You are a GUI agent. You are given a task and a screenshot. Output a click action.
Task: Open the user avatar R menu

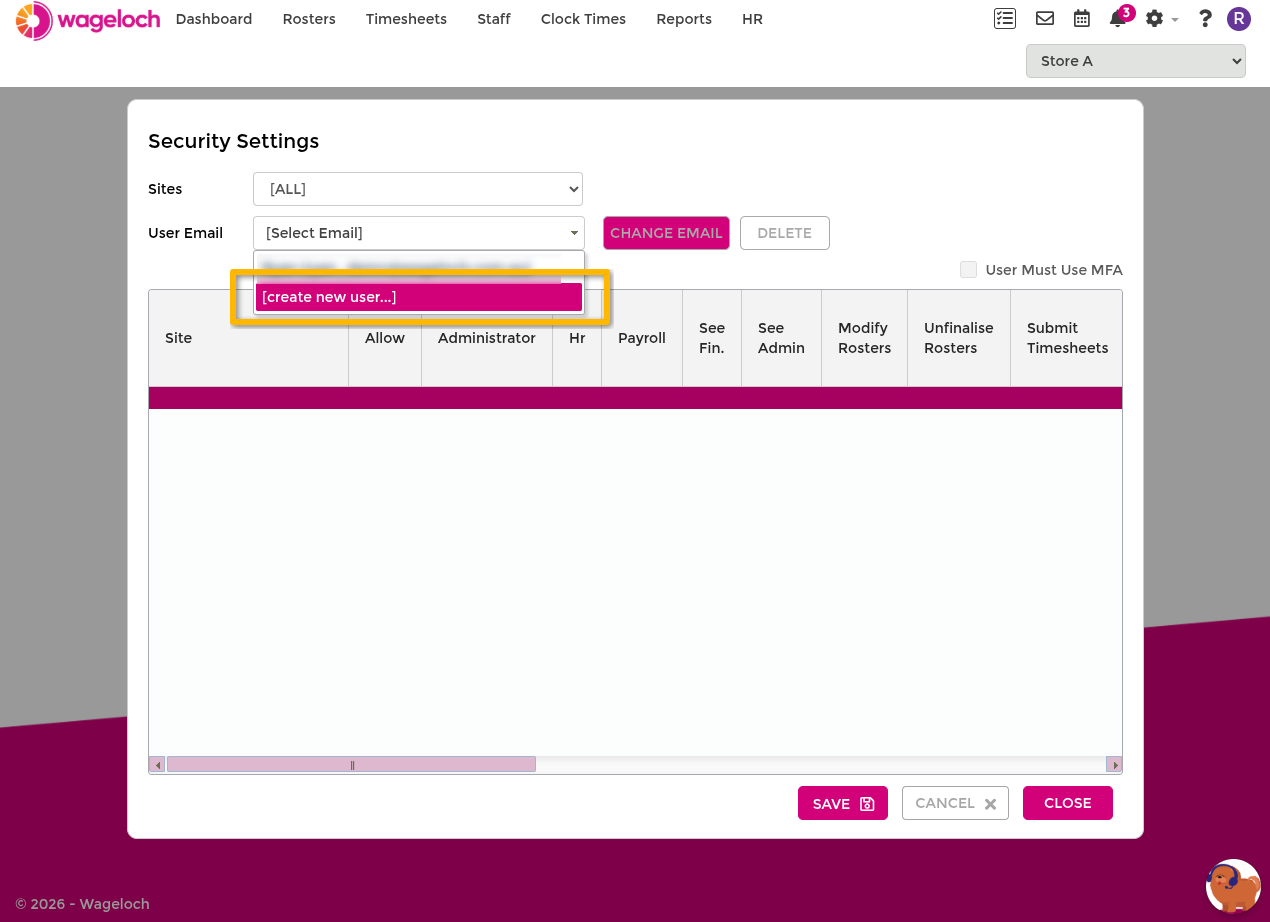1239,19
